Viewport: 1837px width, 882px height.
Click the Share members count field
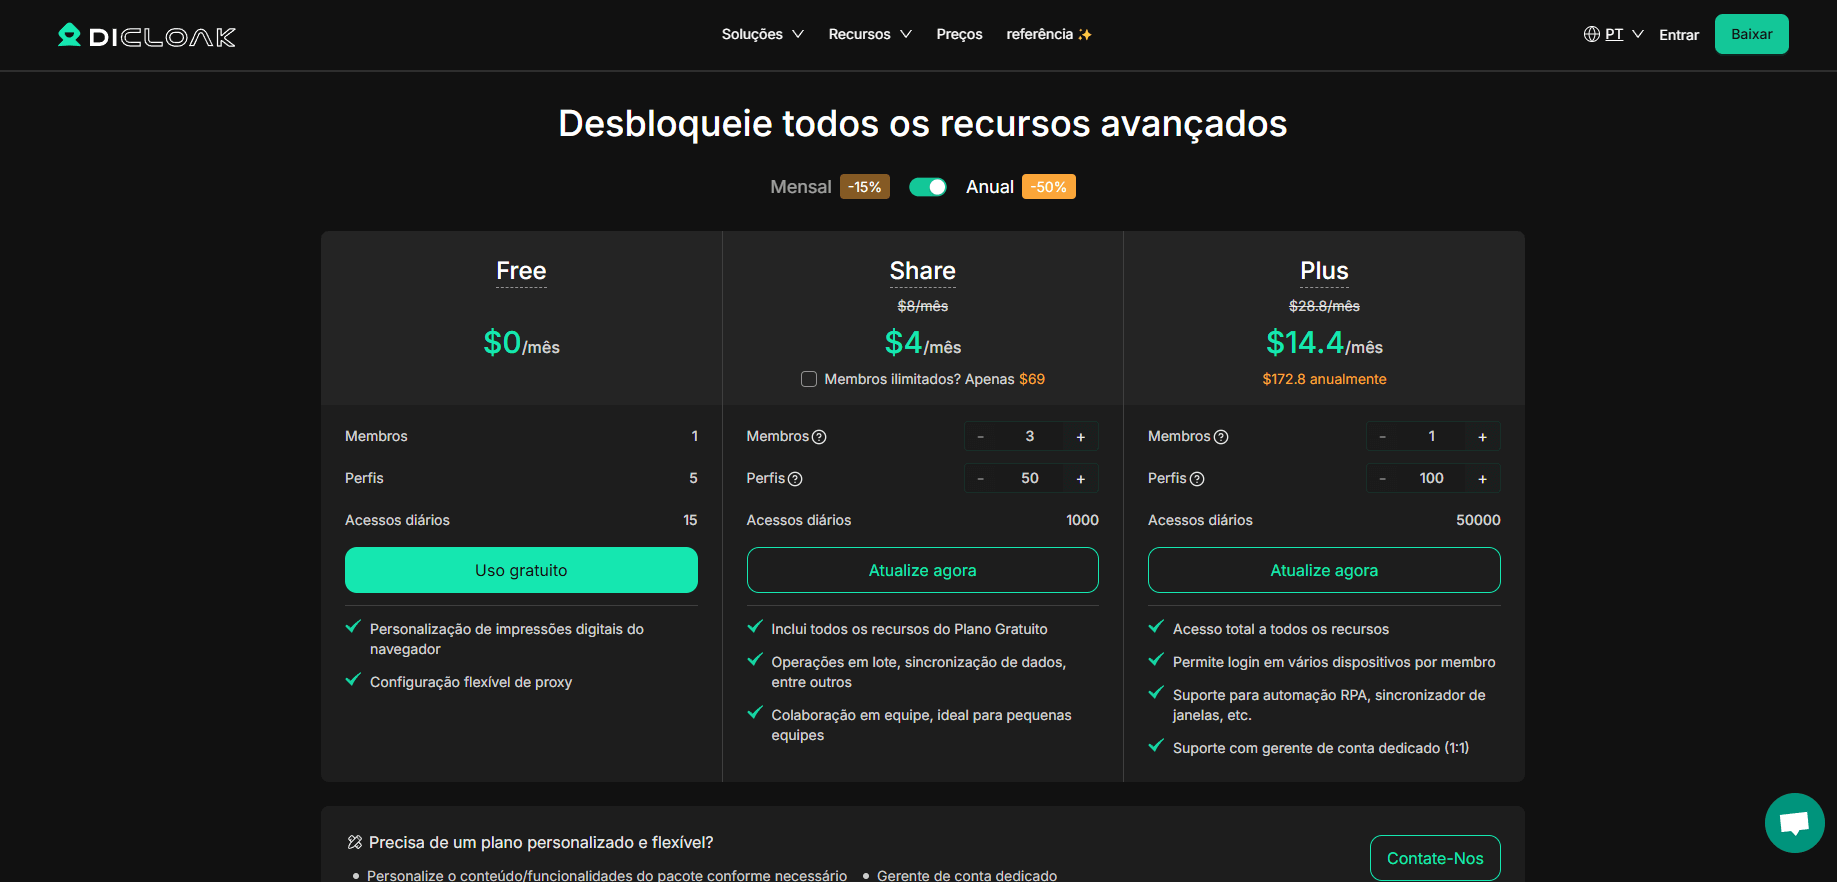click(x=1029, y=437)
